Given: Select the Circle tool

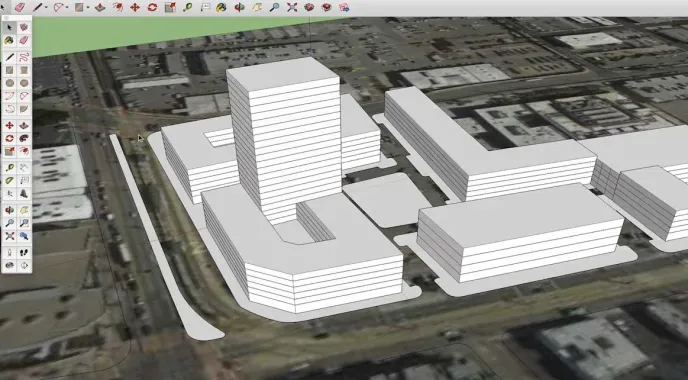Looking at the screenshot, I should tap(10, 83).
